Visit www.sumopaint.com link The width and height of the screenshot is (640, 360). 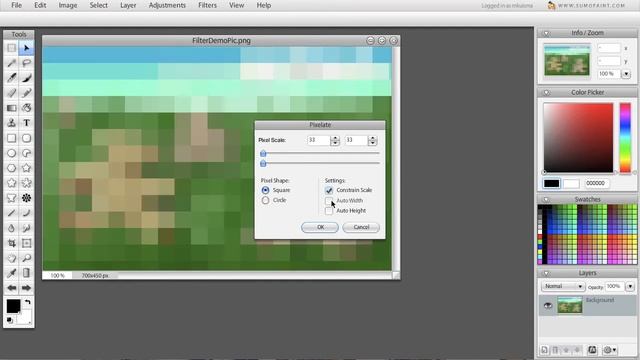click(591, 6)
